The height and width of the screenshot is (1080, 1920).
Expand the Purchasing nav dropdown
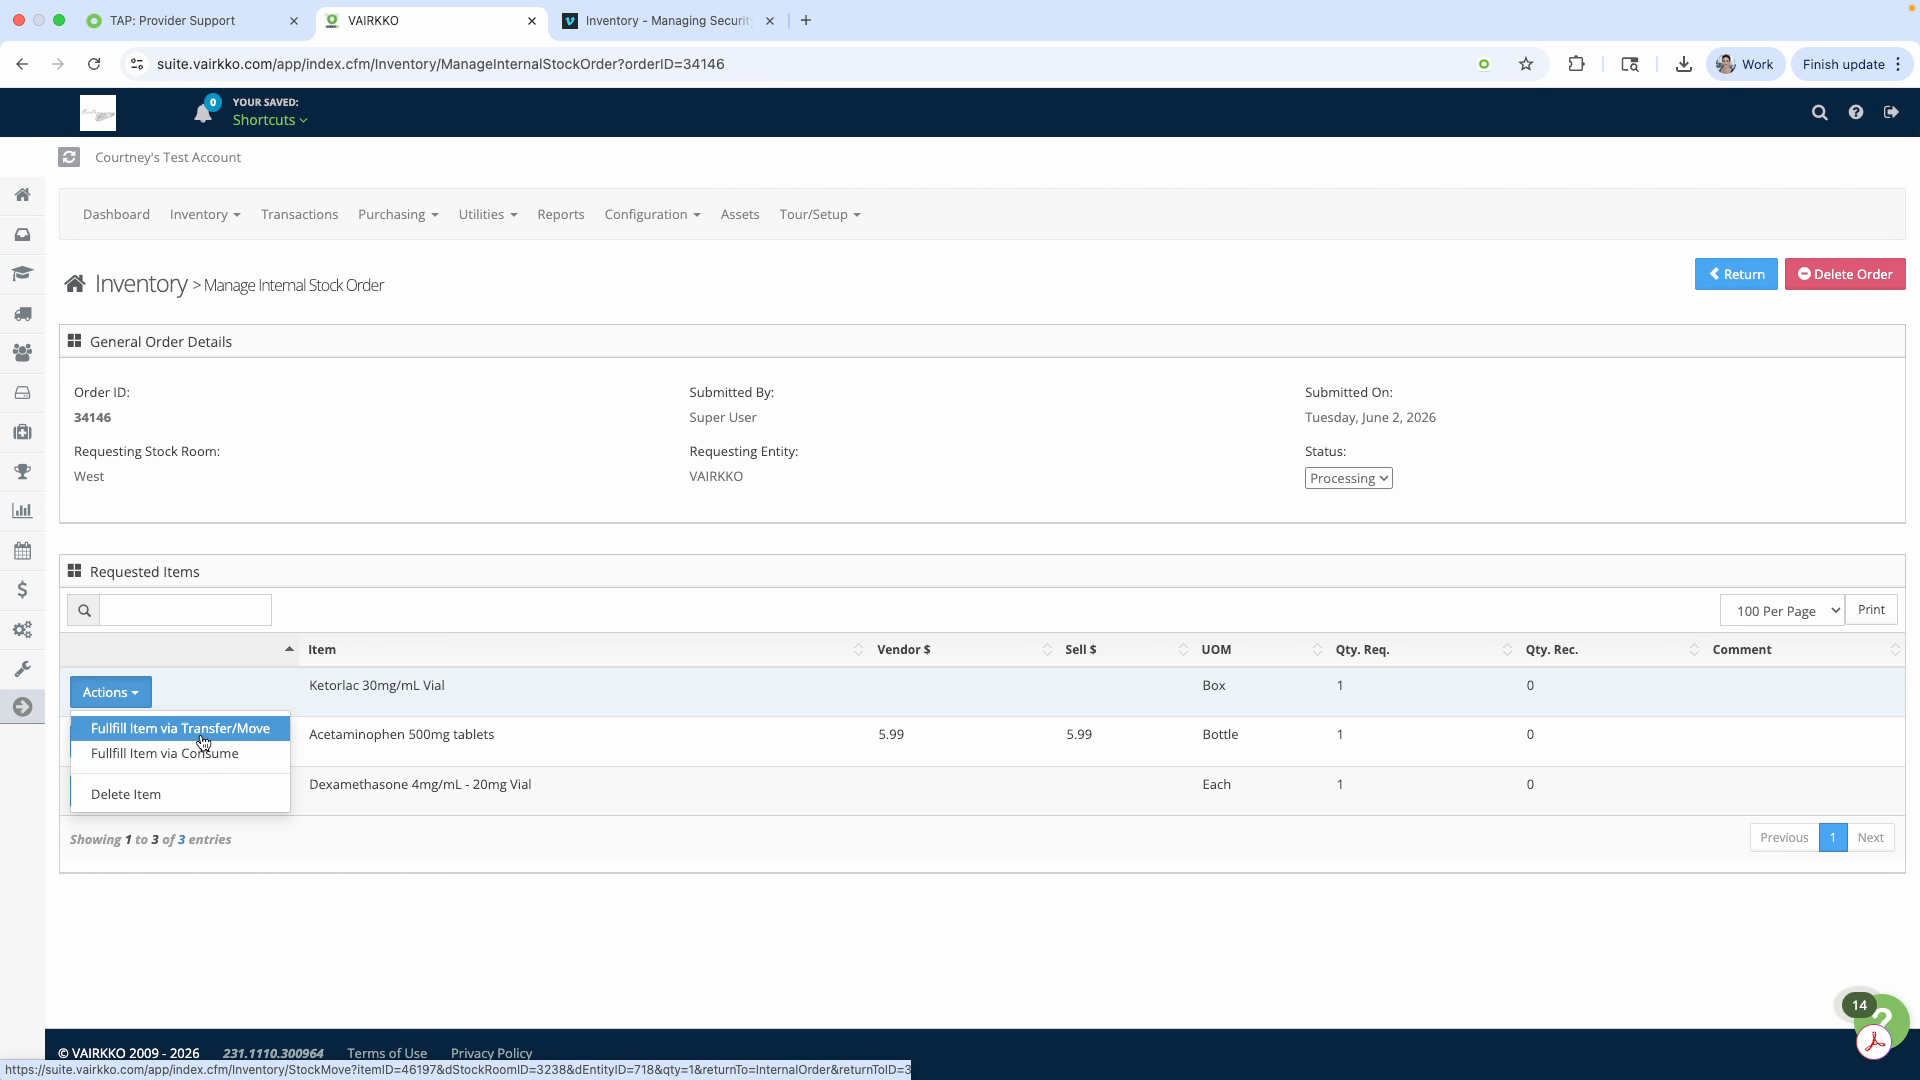point(398,214)
